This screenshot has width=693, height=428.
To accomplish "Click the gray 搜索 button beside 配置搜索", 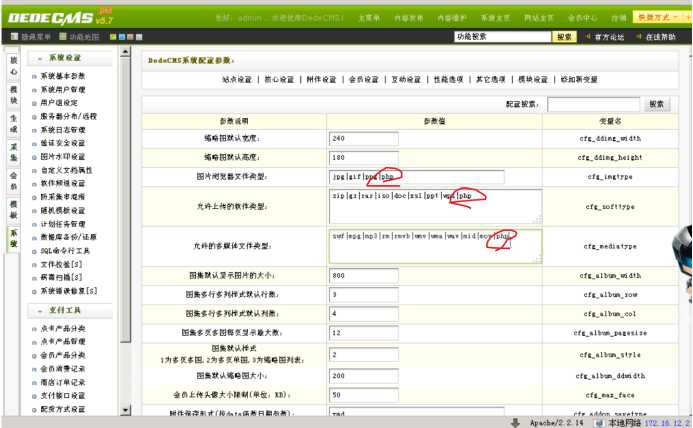I will (x=656, y=105).
